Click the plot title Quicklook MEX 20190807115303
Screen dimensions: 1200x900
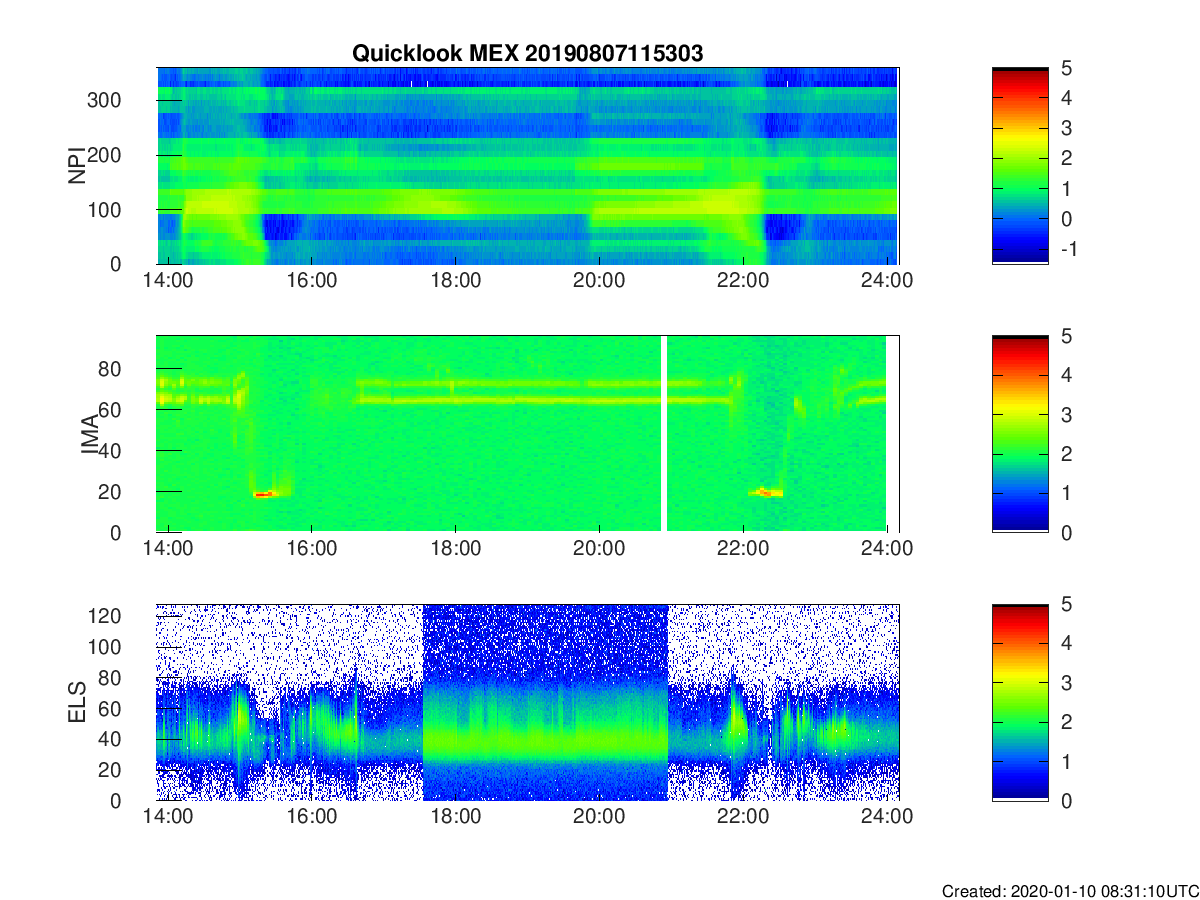(x=527, y=54)
